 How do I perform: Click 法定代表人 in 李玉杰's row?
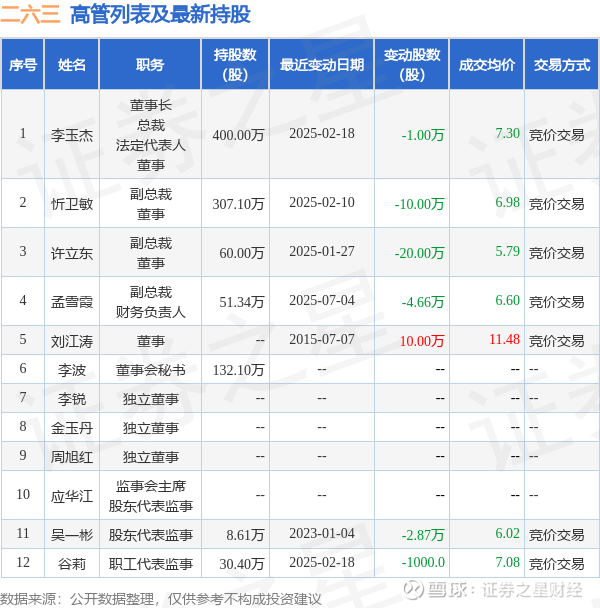pyautogui.click(x=150, y=145)
